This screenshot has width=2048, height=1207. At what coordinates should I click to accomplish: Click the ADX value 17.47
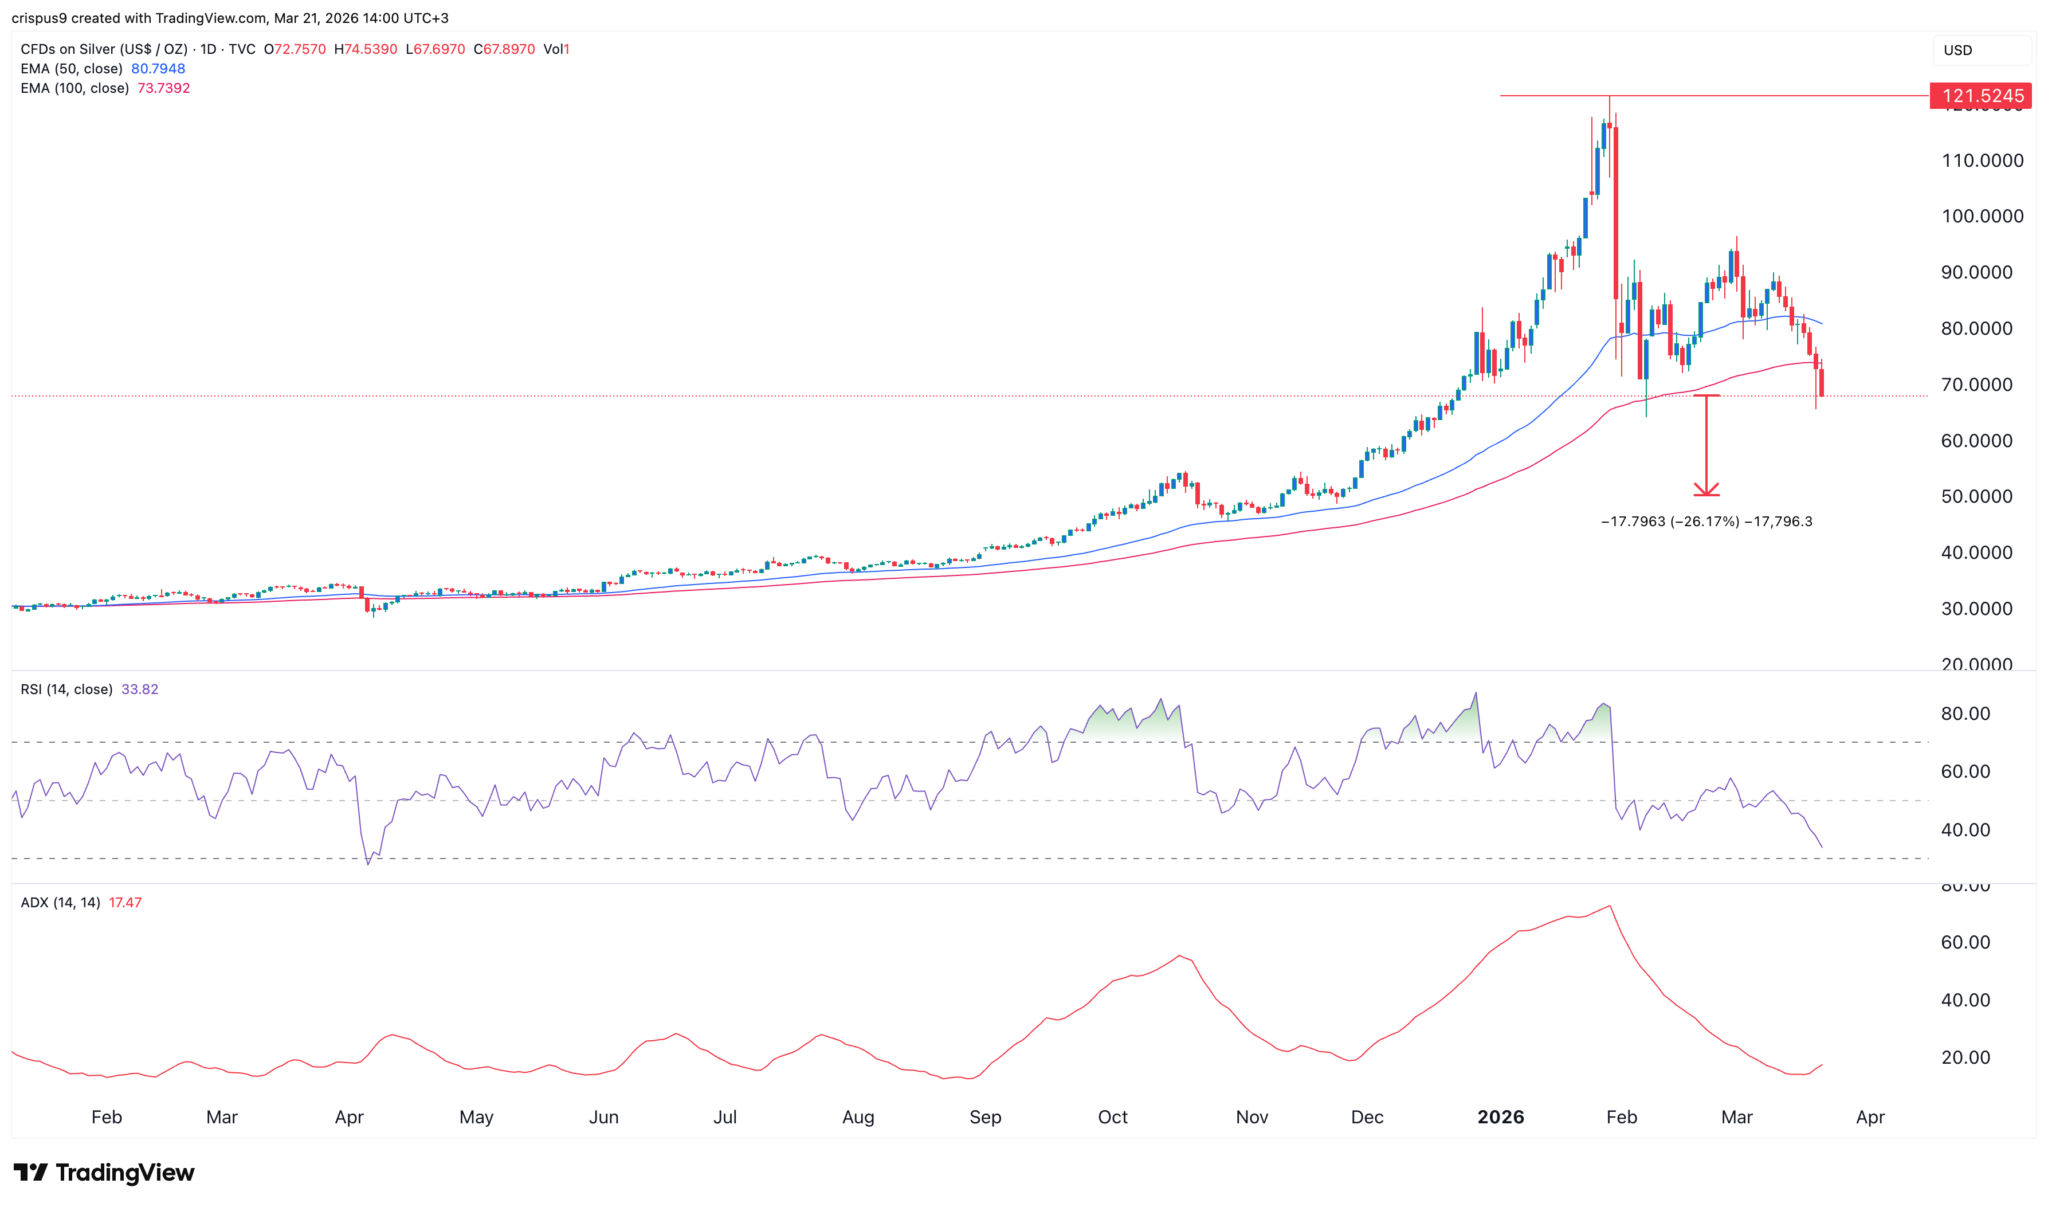point(125,902)
